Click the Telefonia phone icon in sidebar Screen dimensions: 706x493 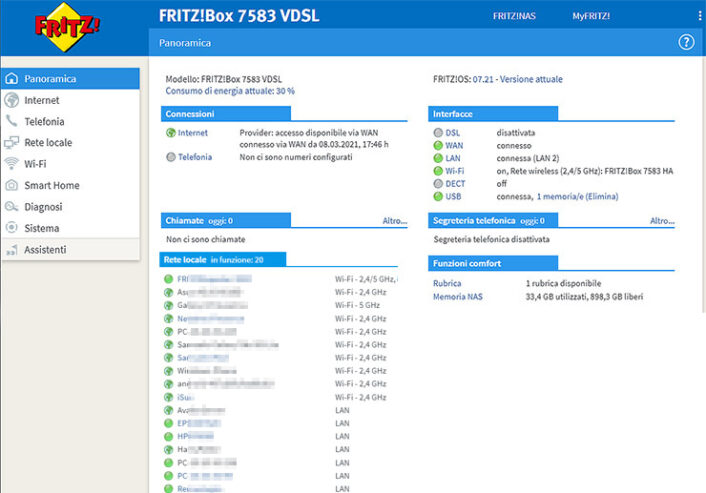pos(11,121)
